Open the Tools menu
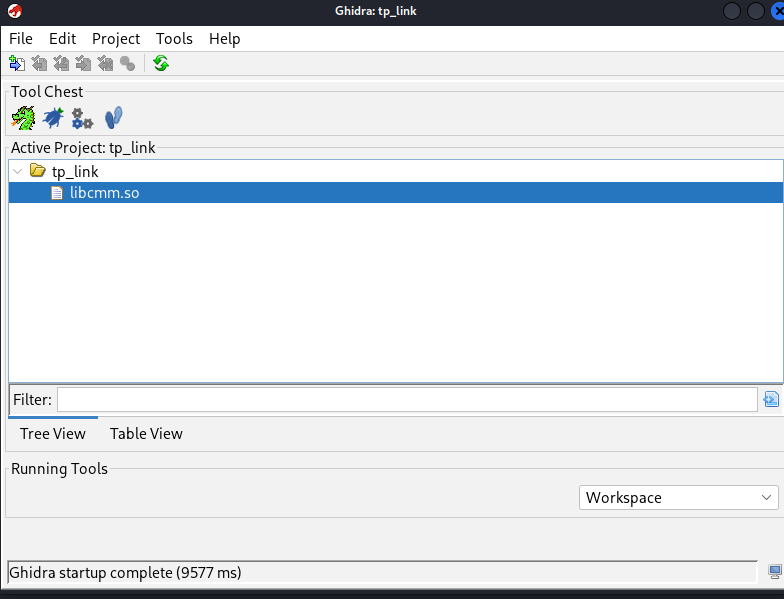 (x=174, y=38)
